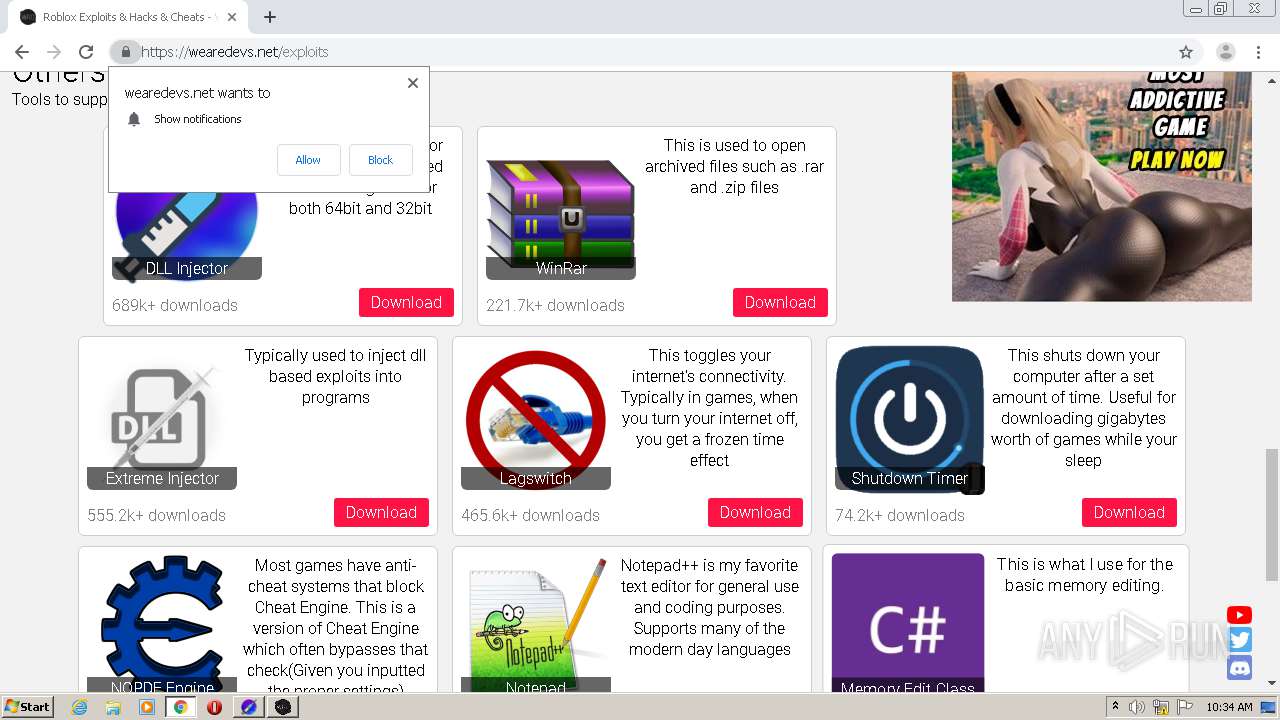Switch to Chrome in the taskbar

pyautogui.click(x=181, y=707)
